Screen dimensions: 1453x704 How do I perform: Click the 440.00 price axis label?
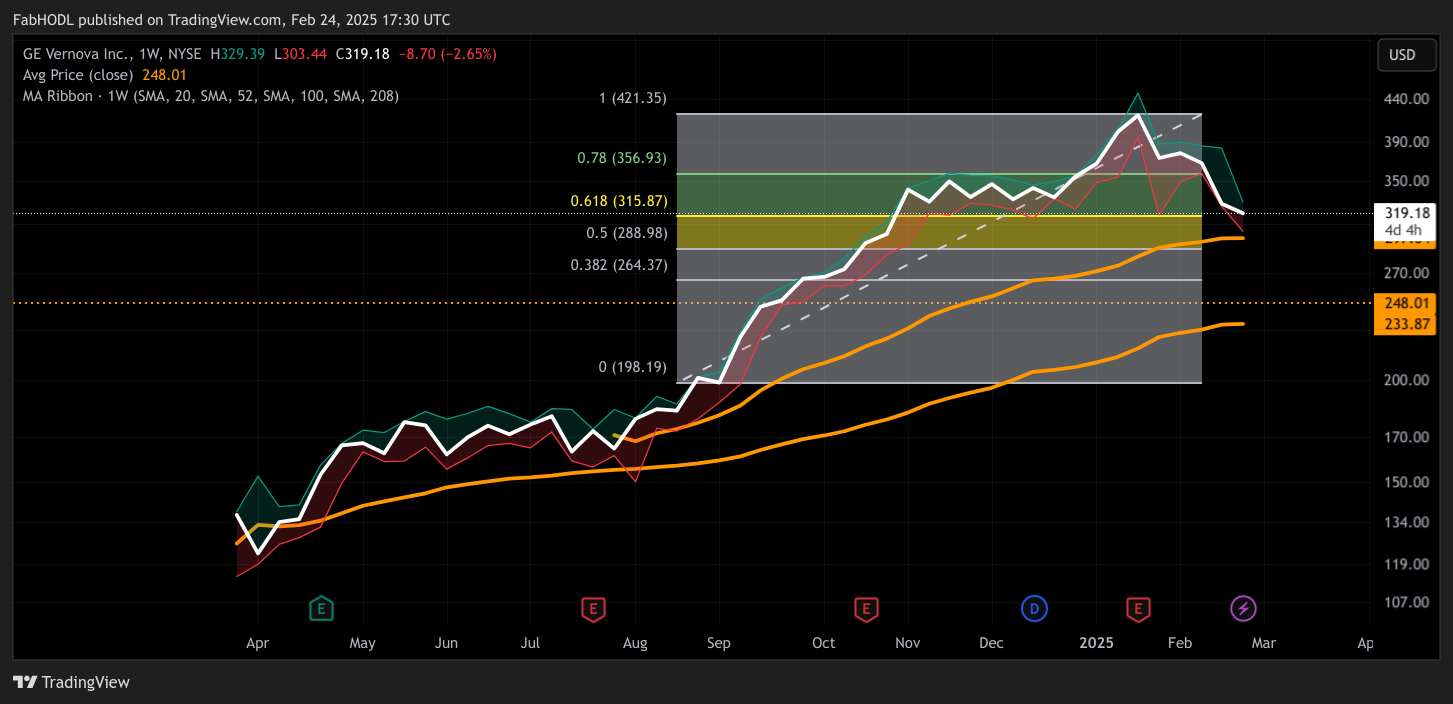(x=1406, y=99)
